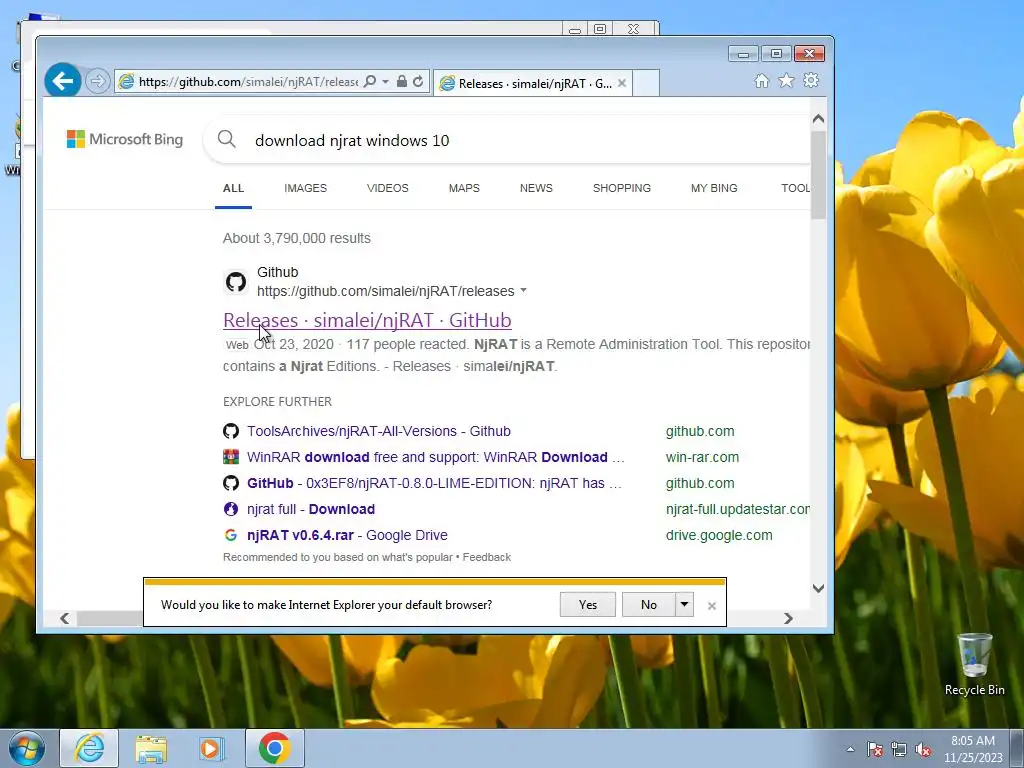1024x768 pixels.
Task: Click the horizontal scrollbar left arrow
Action: tap(65, 618)
